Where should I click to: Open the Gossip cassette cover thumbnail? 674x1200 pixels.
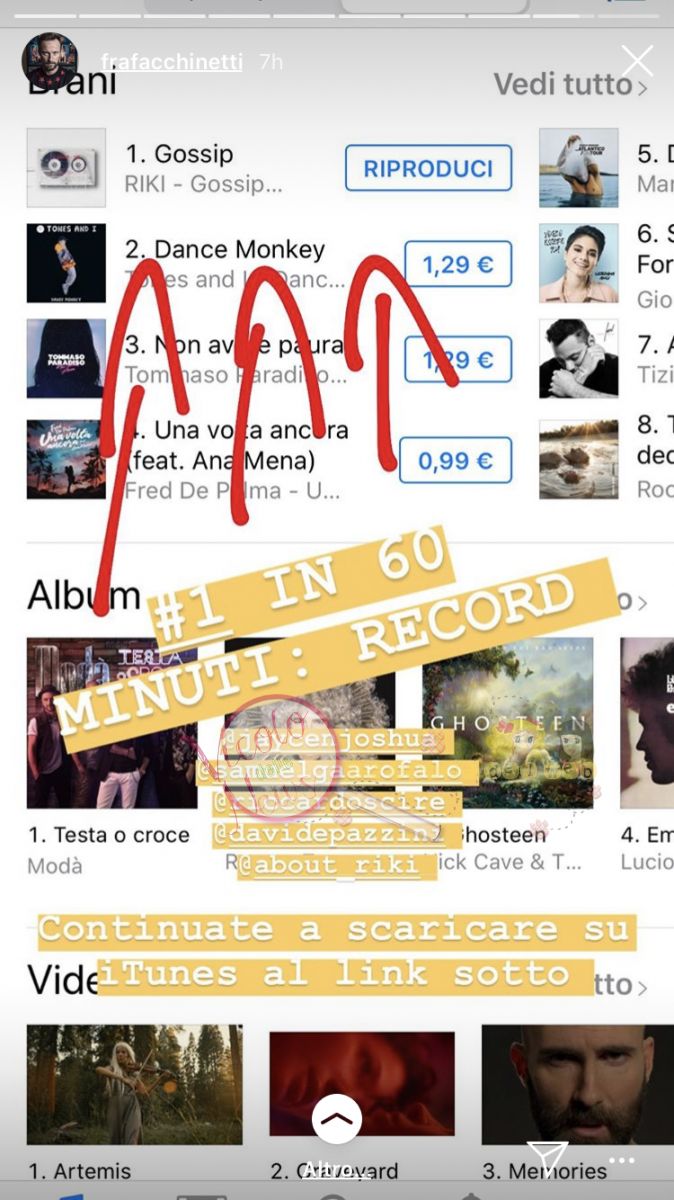tap(66, 167)
